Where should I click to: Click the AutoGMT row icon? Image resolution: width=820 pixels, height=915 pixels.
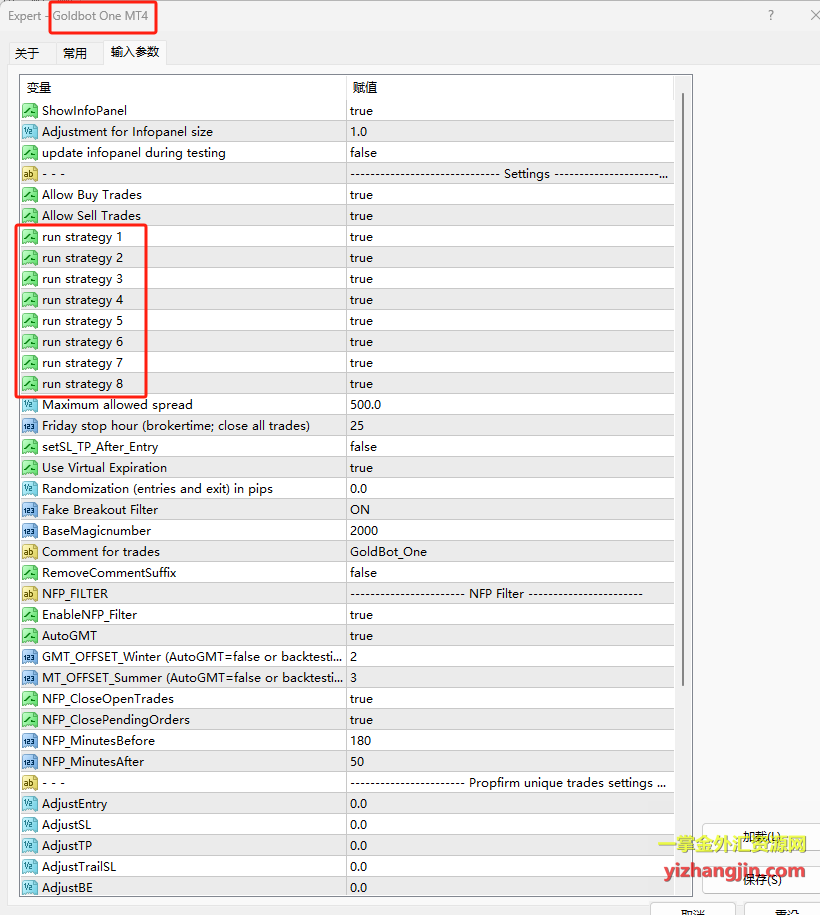(30, 635)
